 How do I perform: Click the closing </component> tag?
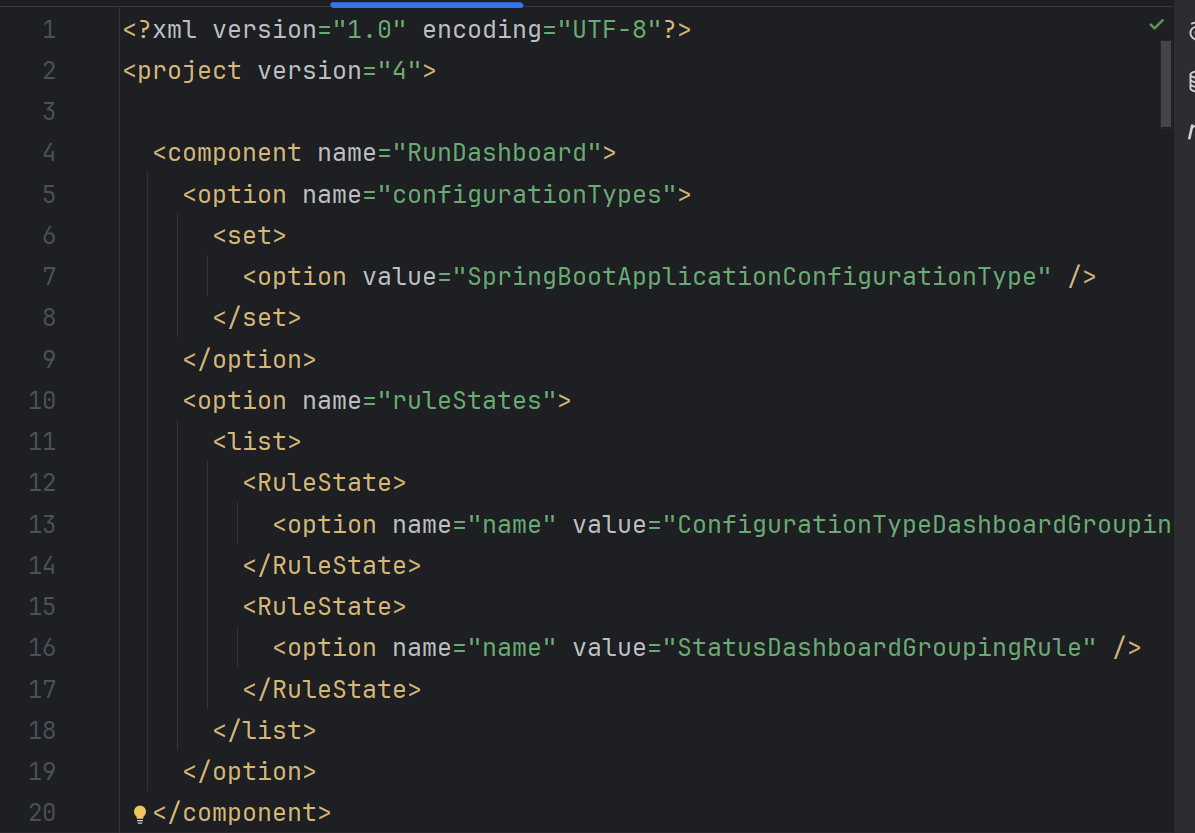[x=241, y=813]
